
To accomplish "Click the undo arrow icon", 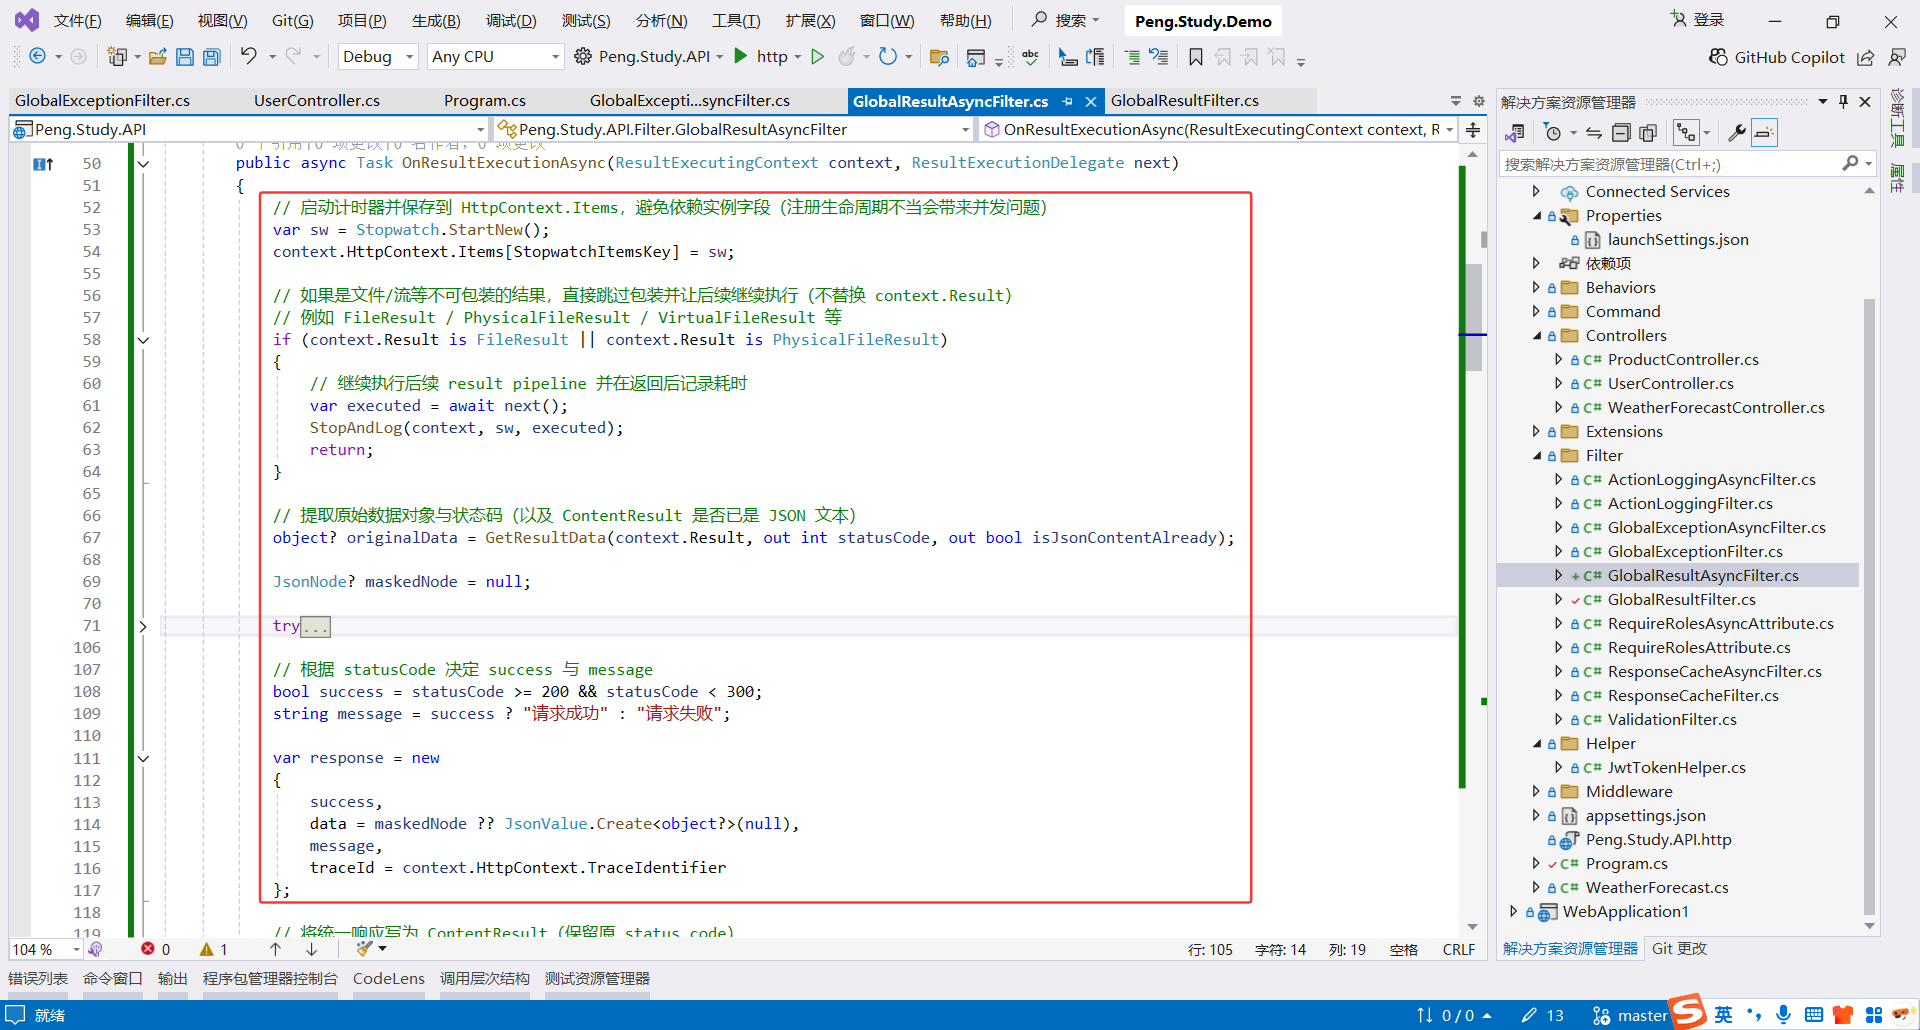I will point(249,56).
